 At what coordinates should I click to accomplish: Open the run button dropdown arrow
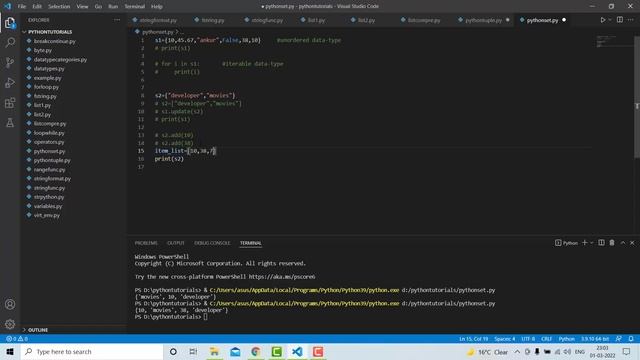click(610, 20)
